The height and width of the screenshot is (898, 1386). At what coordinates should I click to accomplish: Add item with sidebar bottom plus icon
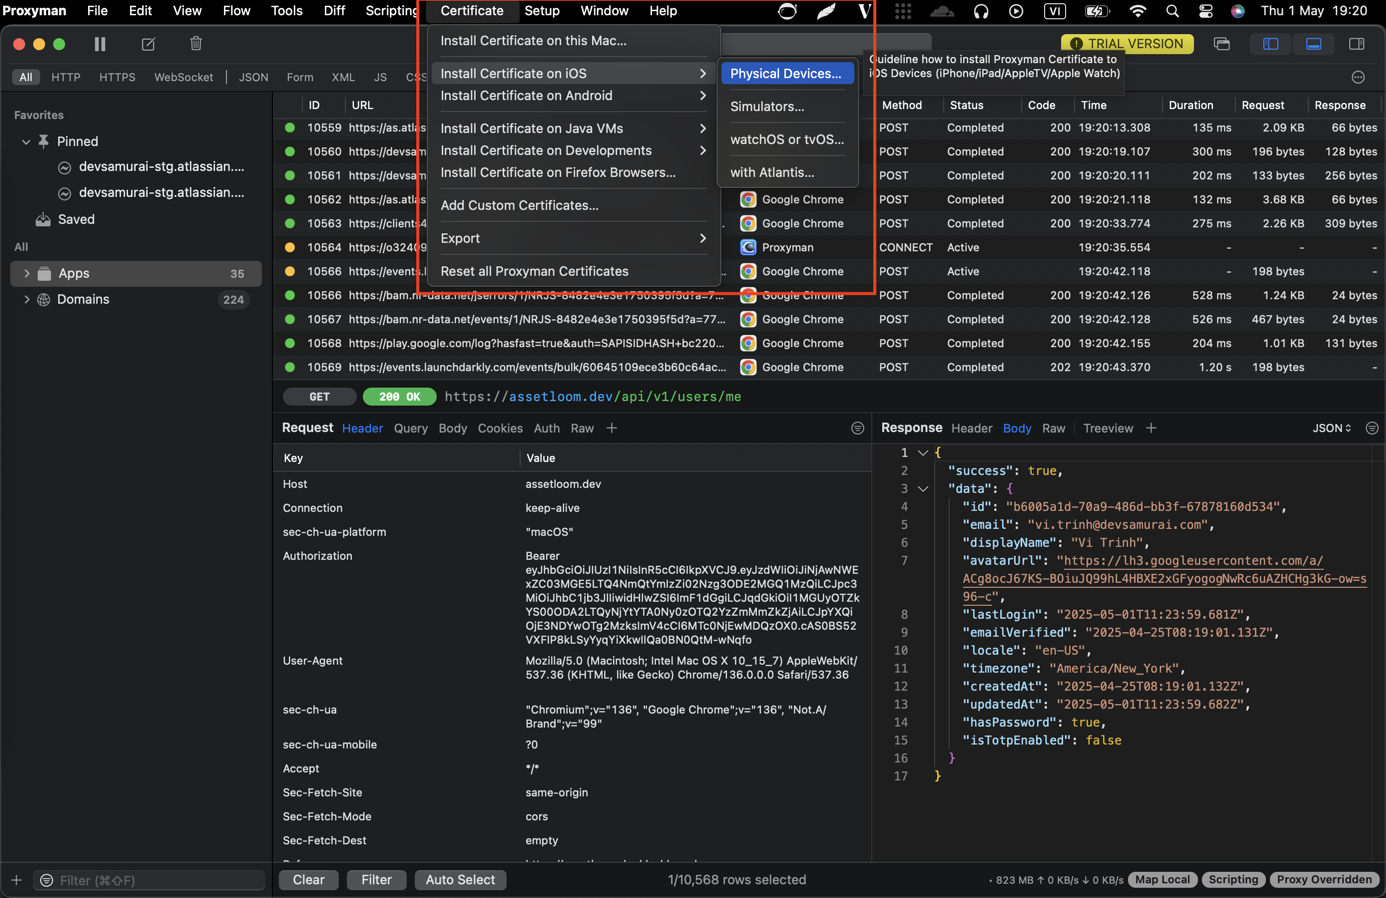pyautogui.click(x=16, y=880)
